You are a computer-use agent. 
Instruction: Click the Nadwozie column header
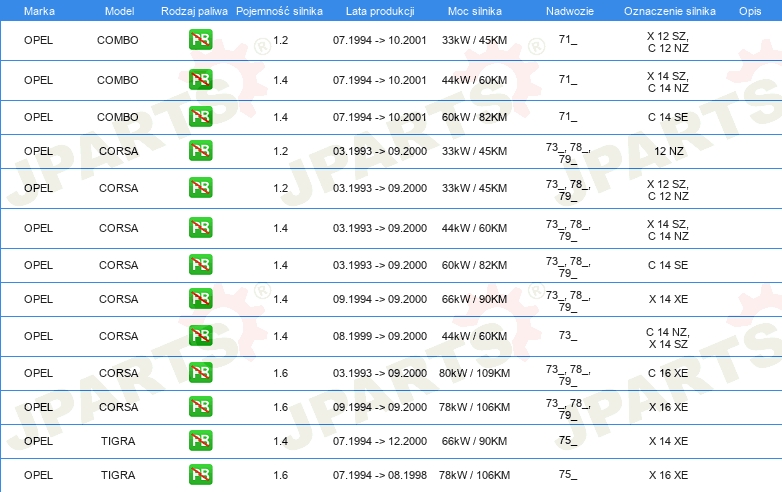[570, 11]
